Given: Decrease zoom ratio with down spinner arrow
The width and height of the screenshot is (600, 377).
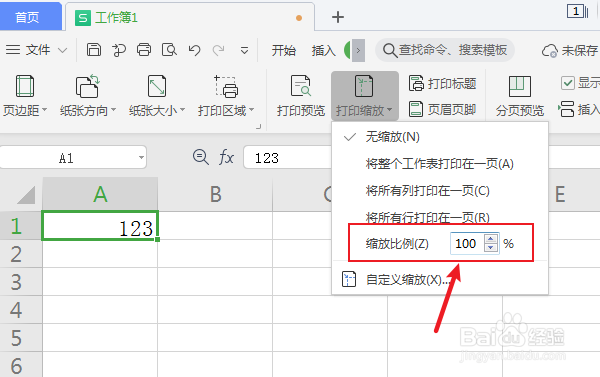Looking at the screenshot, I should [x=491, y=248].
